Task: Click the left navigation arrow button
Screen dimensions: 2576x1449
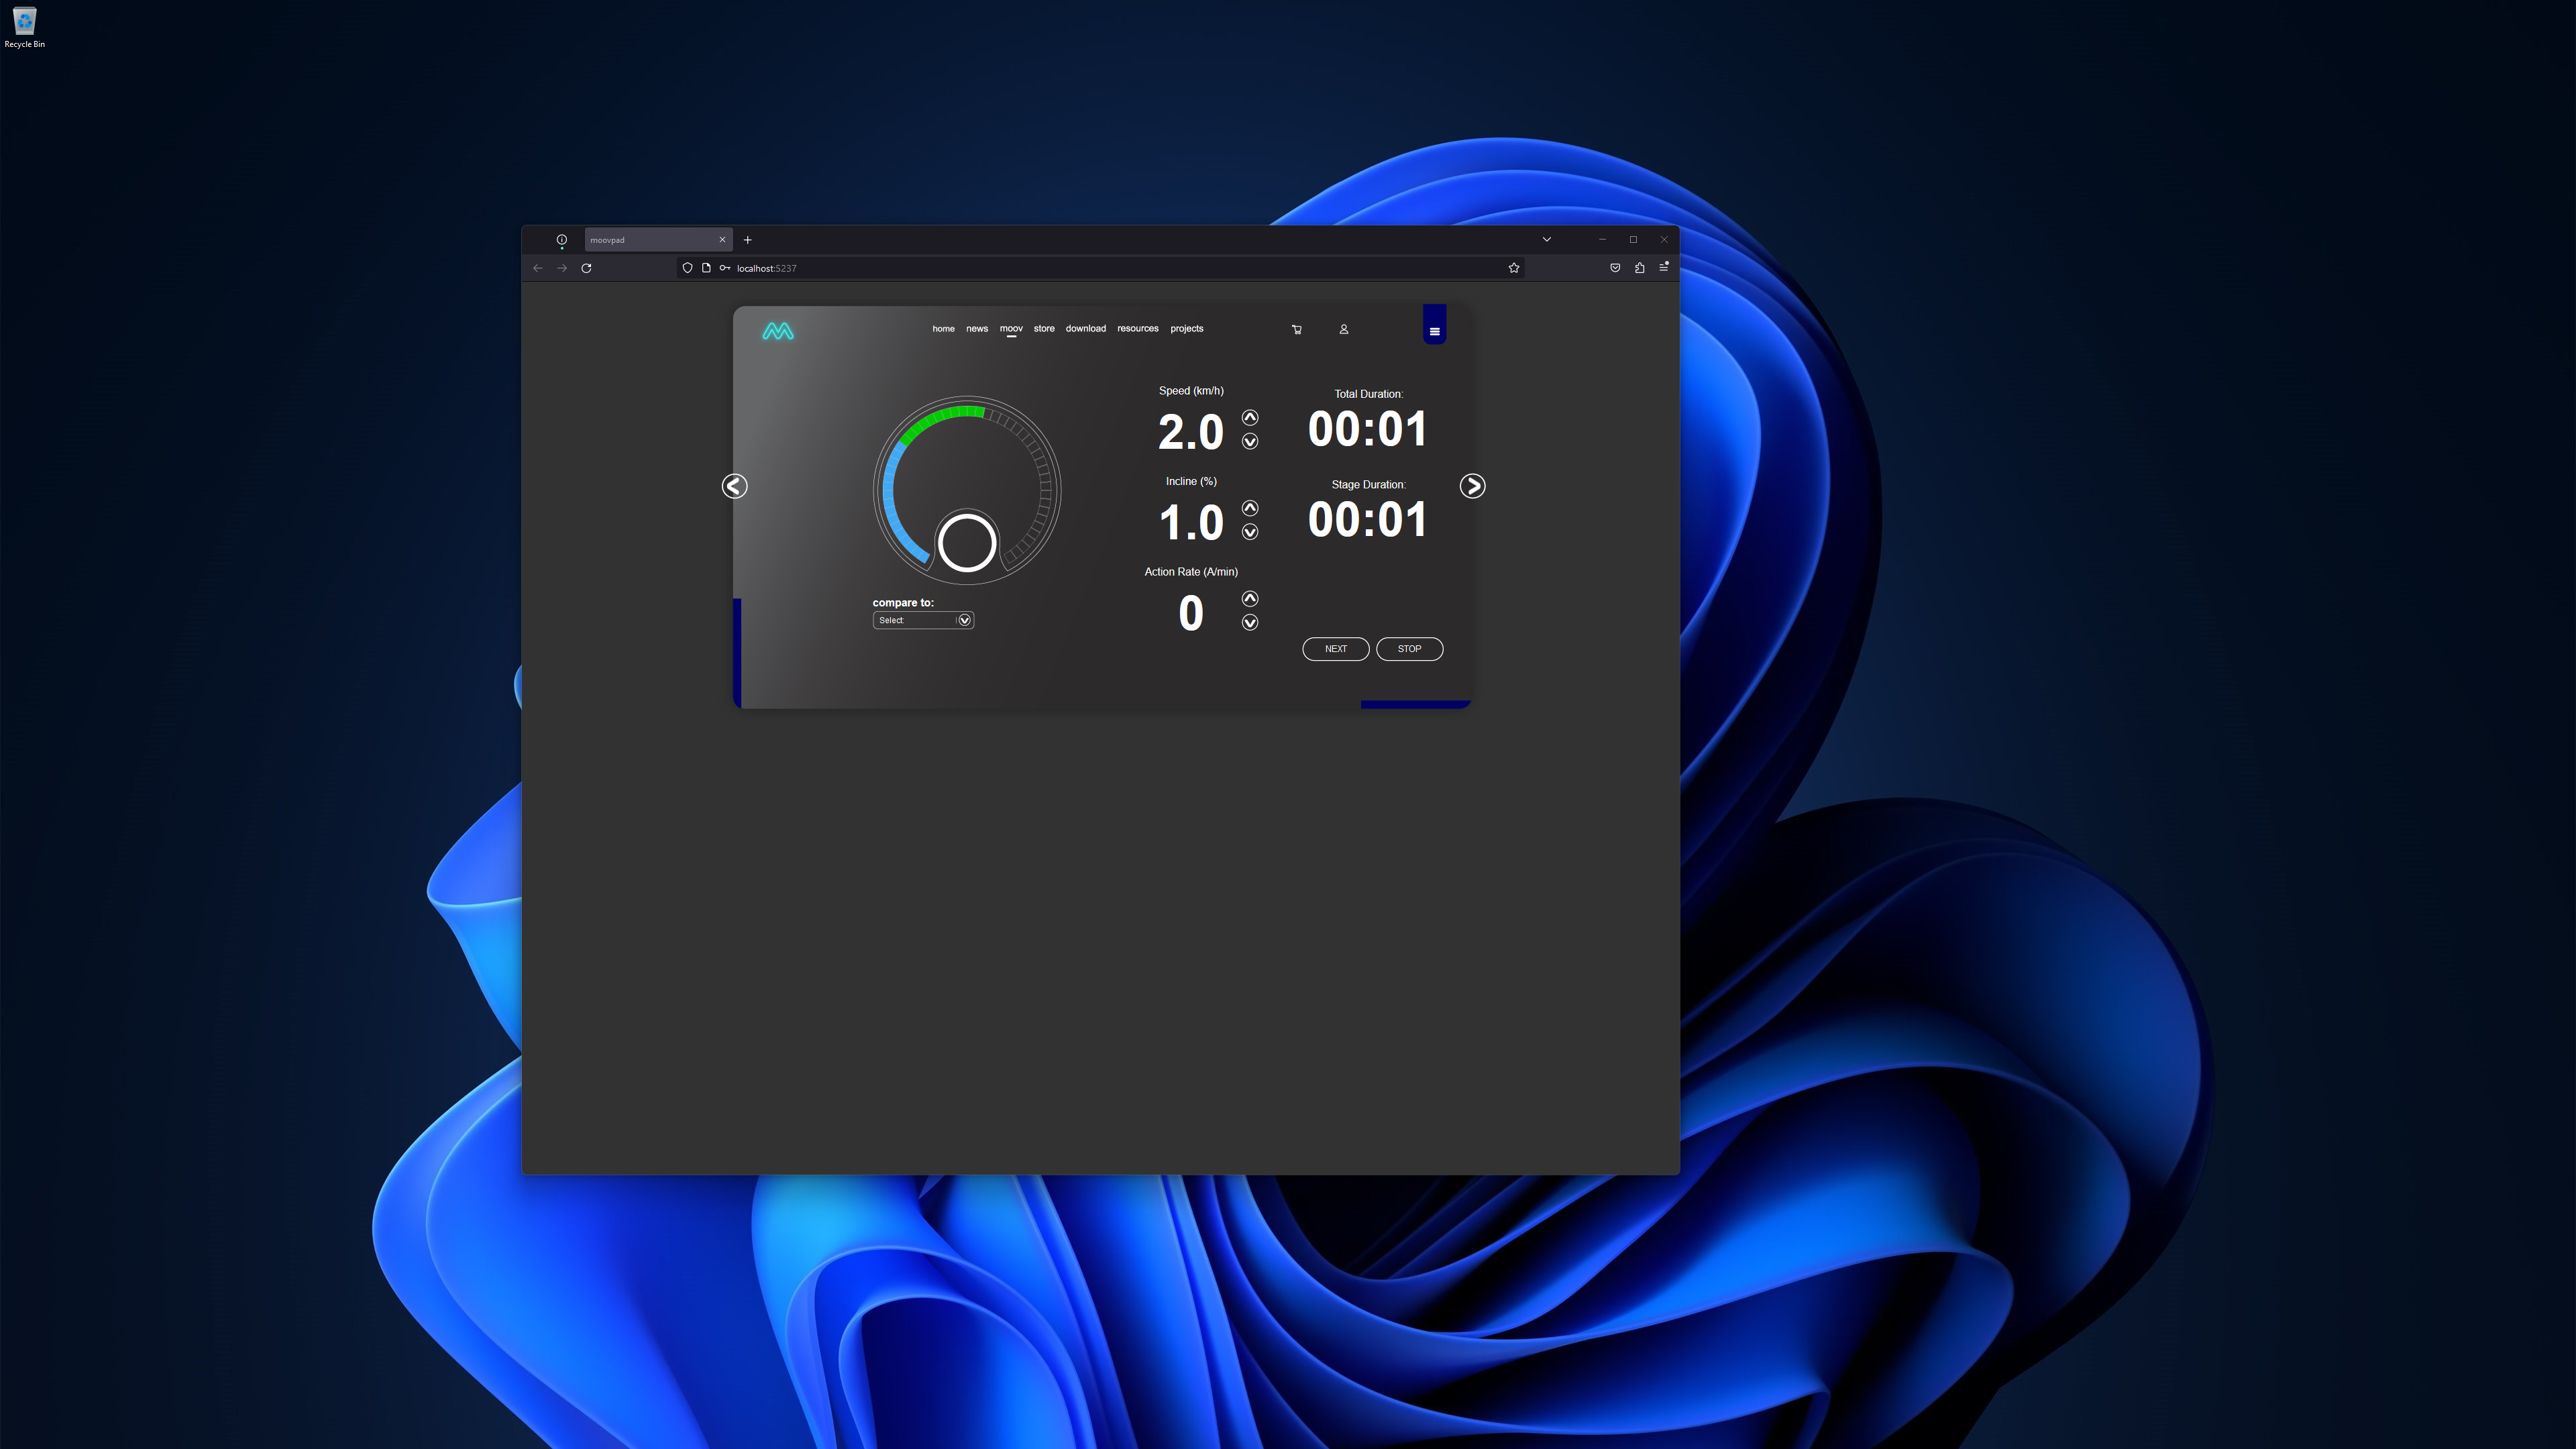Action: (x=736, y=486)
